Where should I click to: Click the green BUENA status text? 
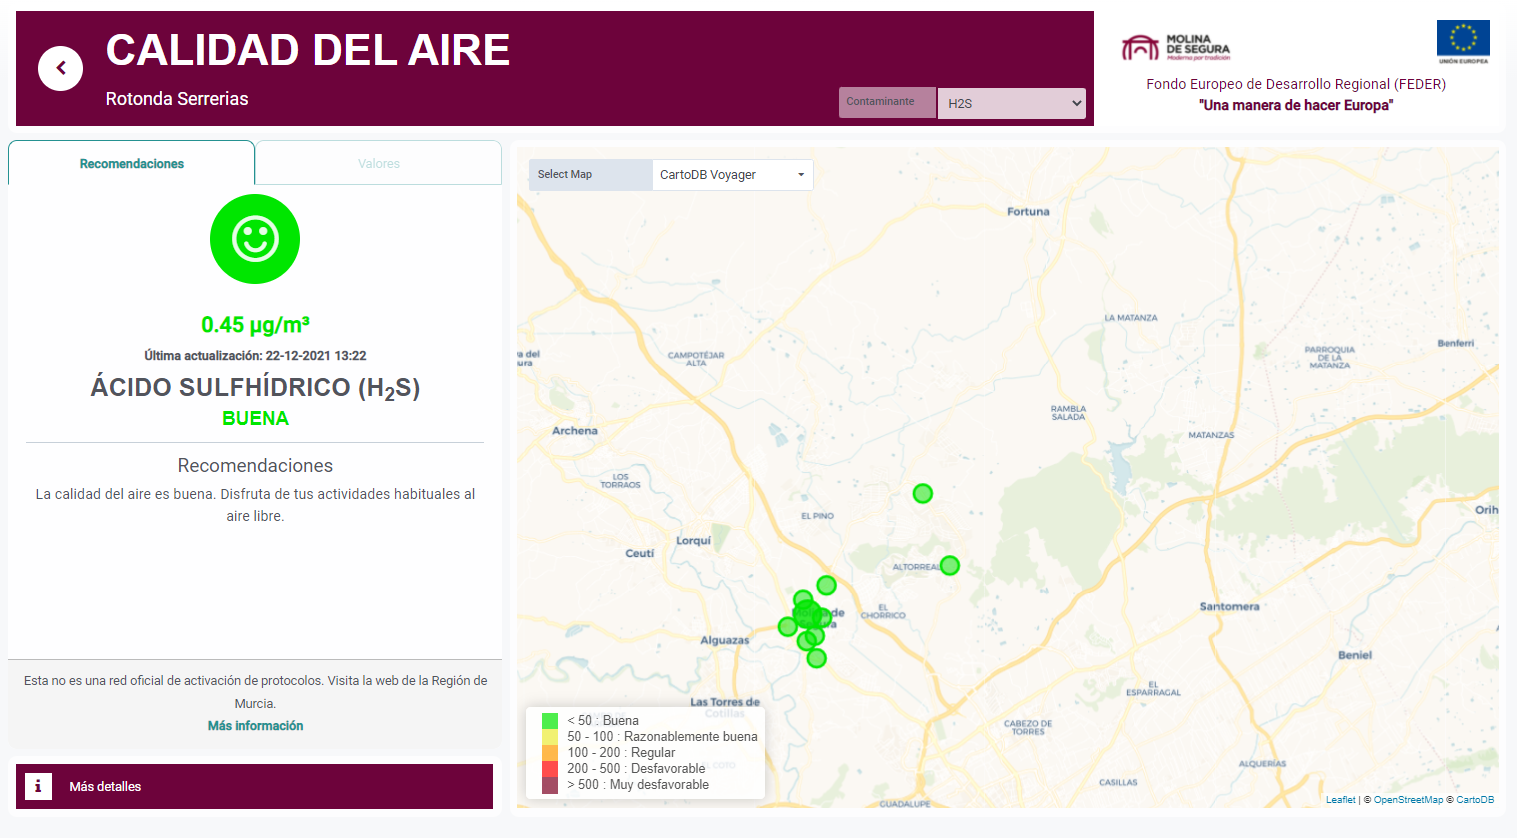[255, 418]
